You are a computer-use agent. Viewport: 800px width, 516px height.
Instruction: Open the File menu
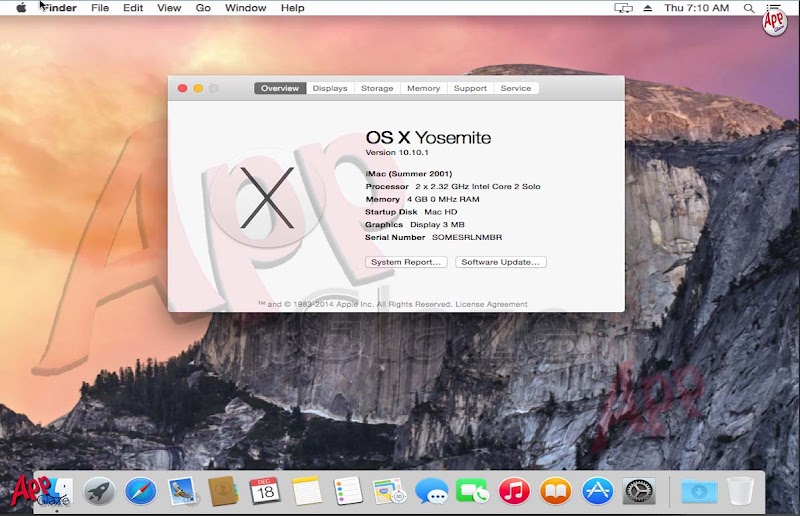[x=100, y=8]
